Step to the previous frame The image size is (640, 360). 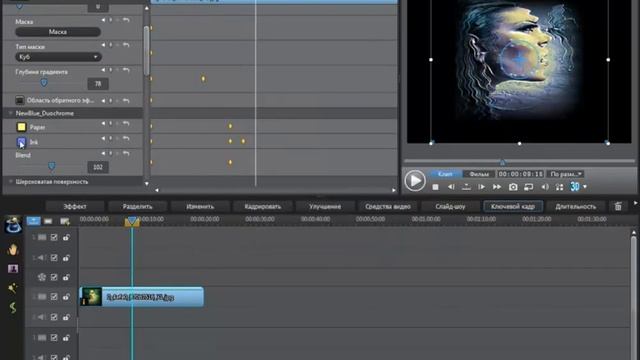pos(451,187)
